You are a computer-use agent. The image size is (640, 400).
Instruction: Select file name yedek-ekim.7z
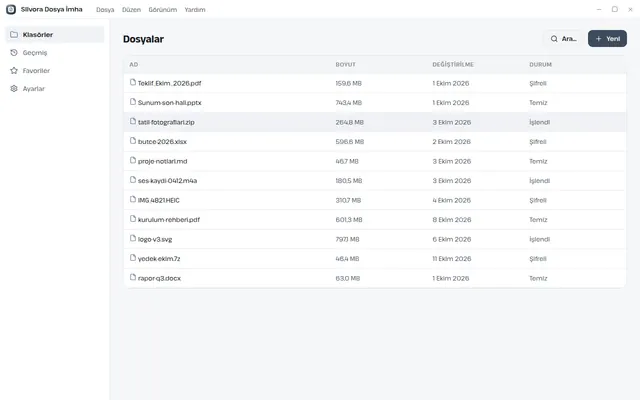tap(159, 259)
